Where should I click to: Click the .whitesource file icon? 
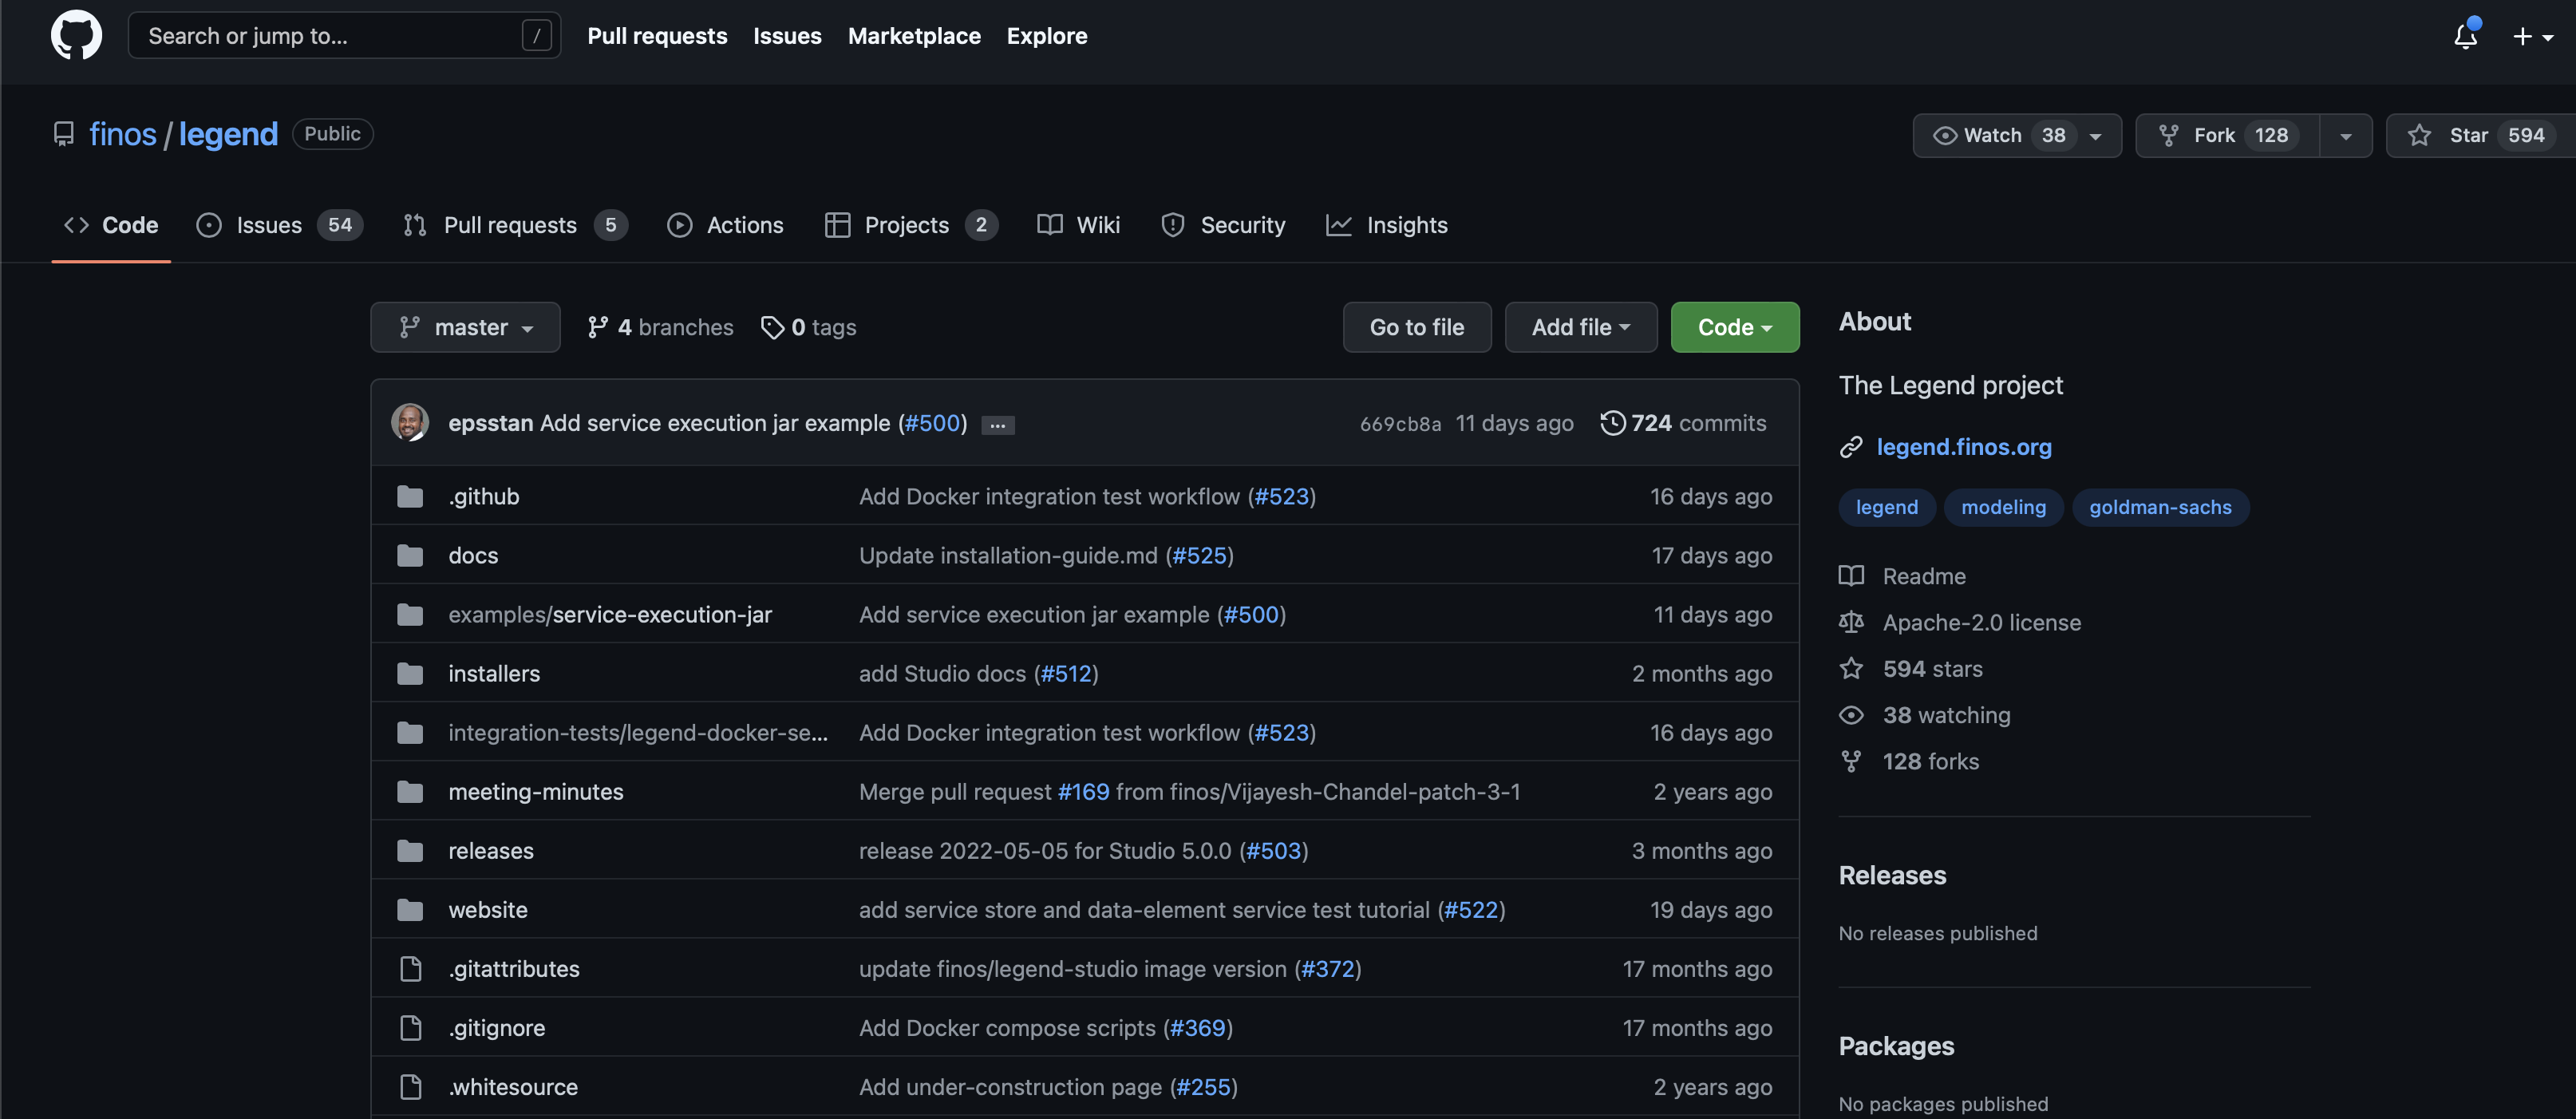click(410, 1086)
